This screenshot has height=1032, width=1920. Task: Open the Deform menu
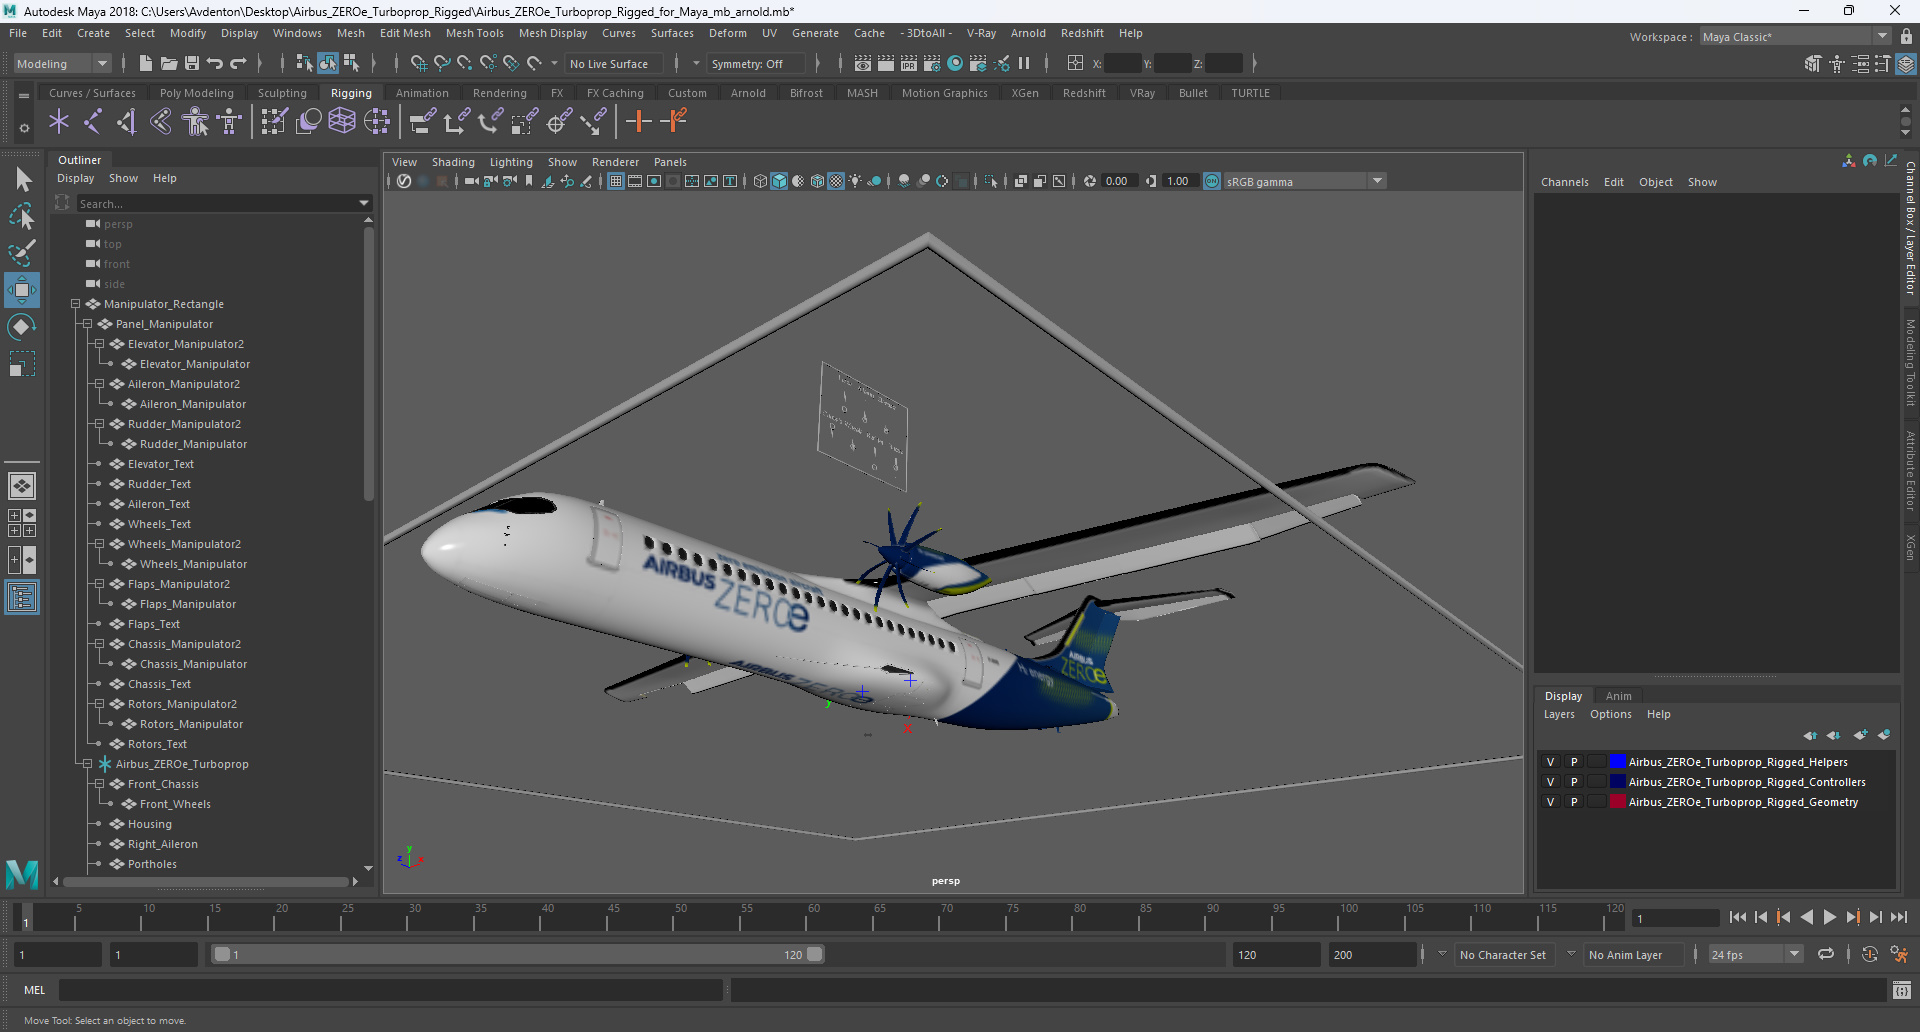[x=727, y=33]
